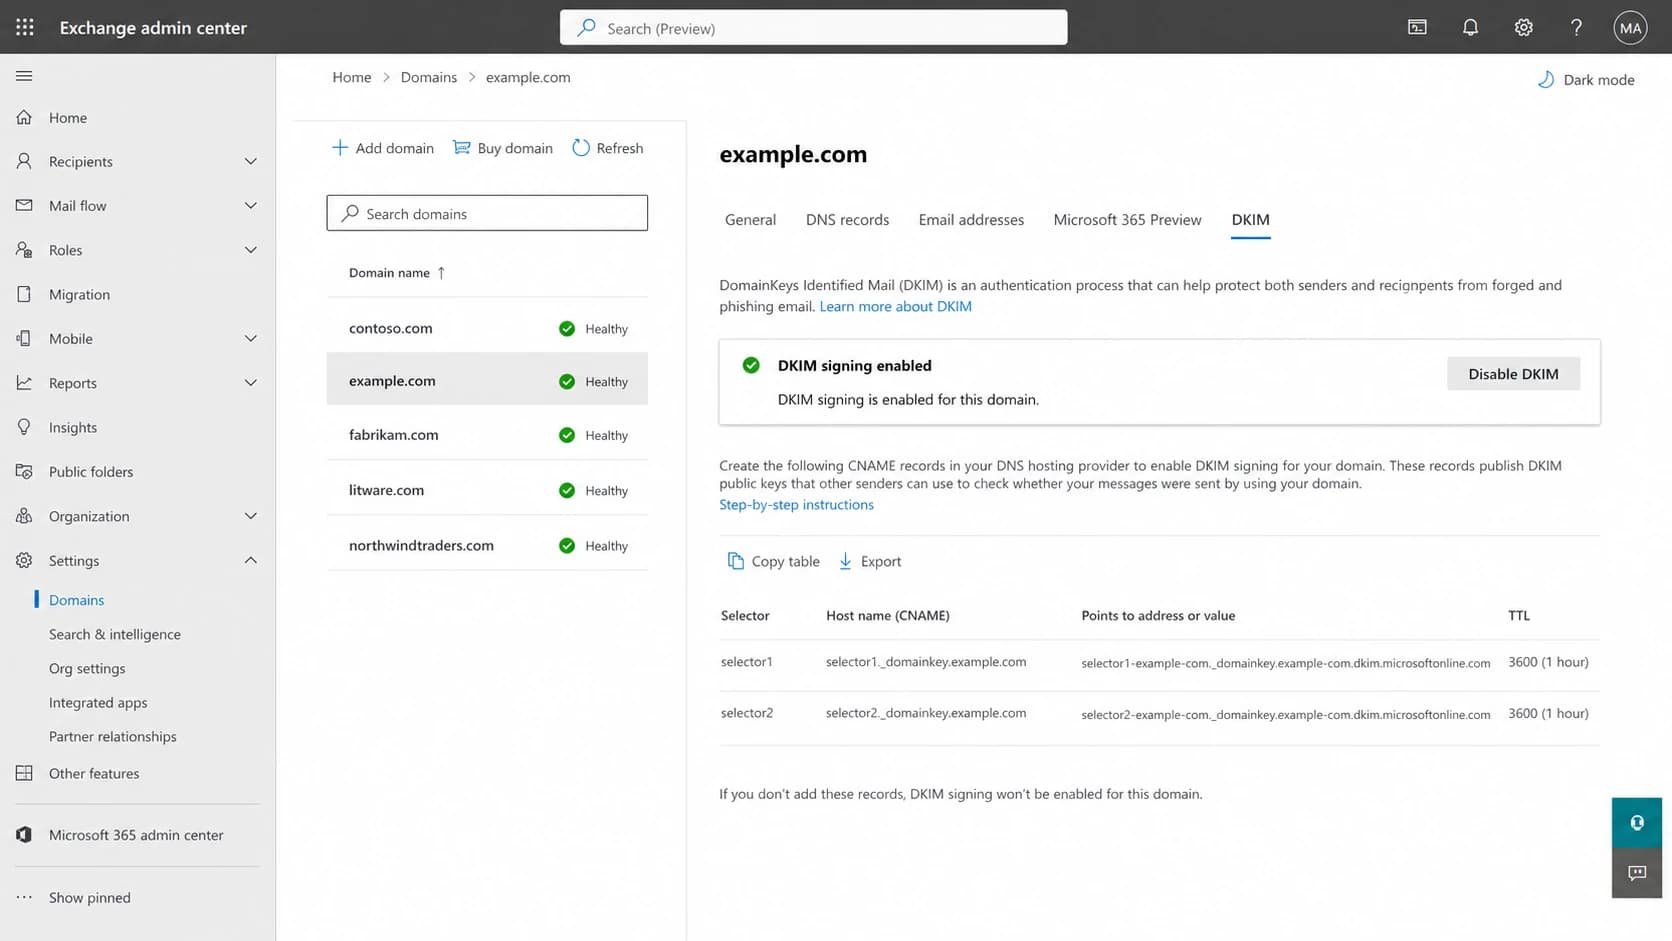Select the northwindtraders.com domain row
The image size is (1672, 941).
[x=487, y=545]
